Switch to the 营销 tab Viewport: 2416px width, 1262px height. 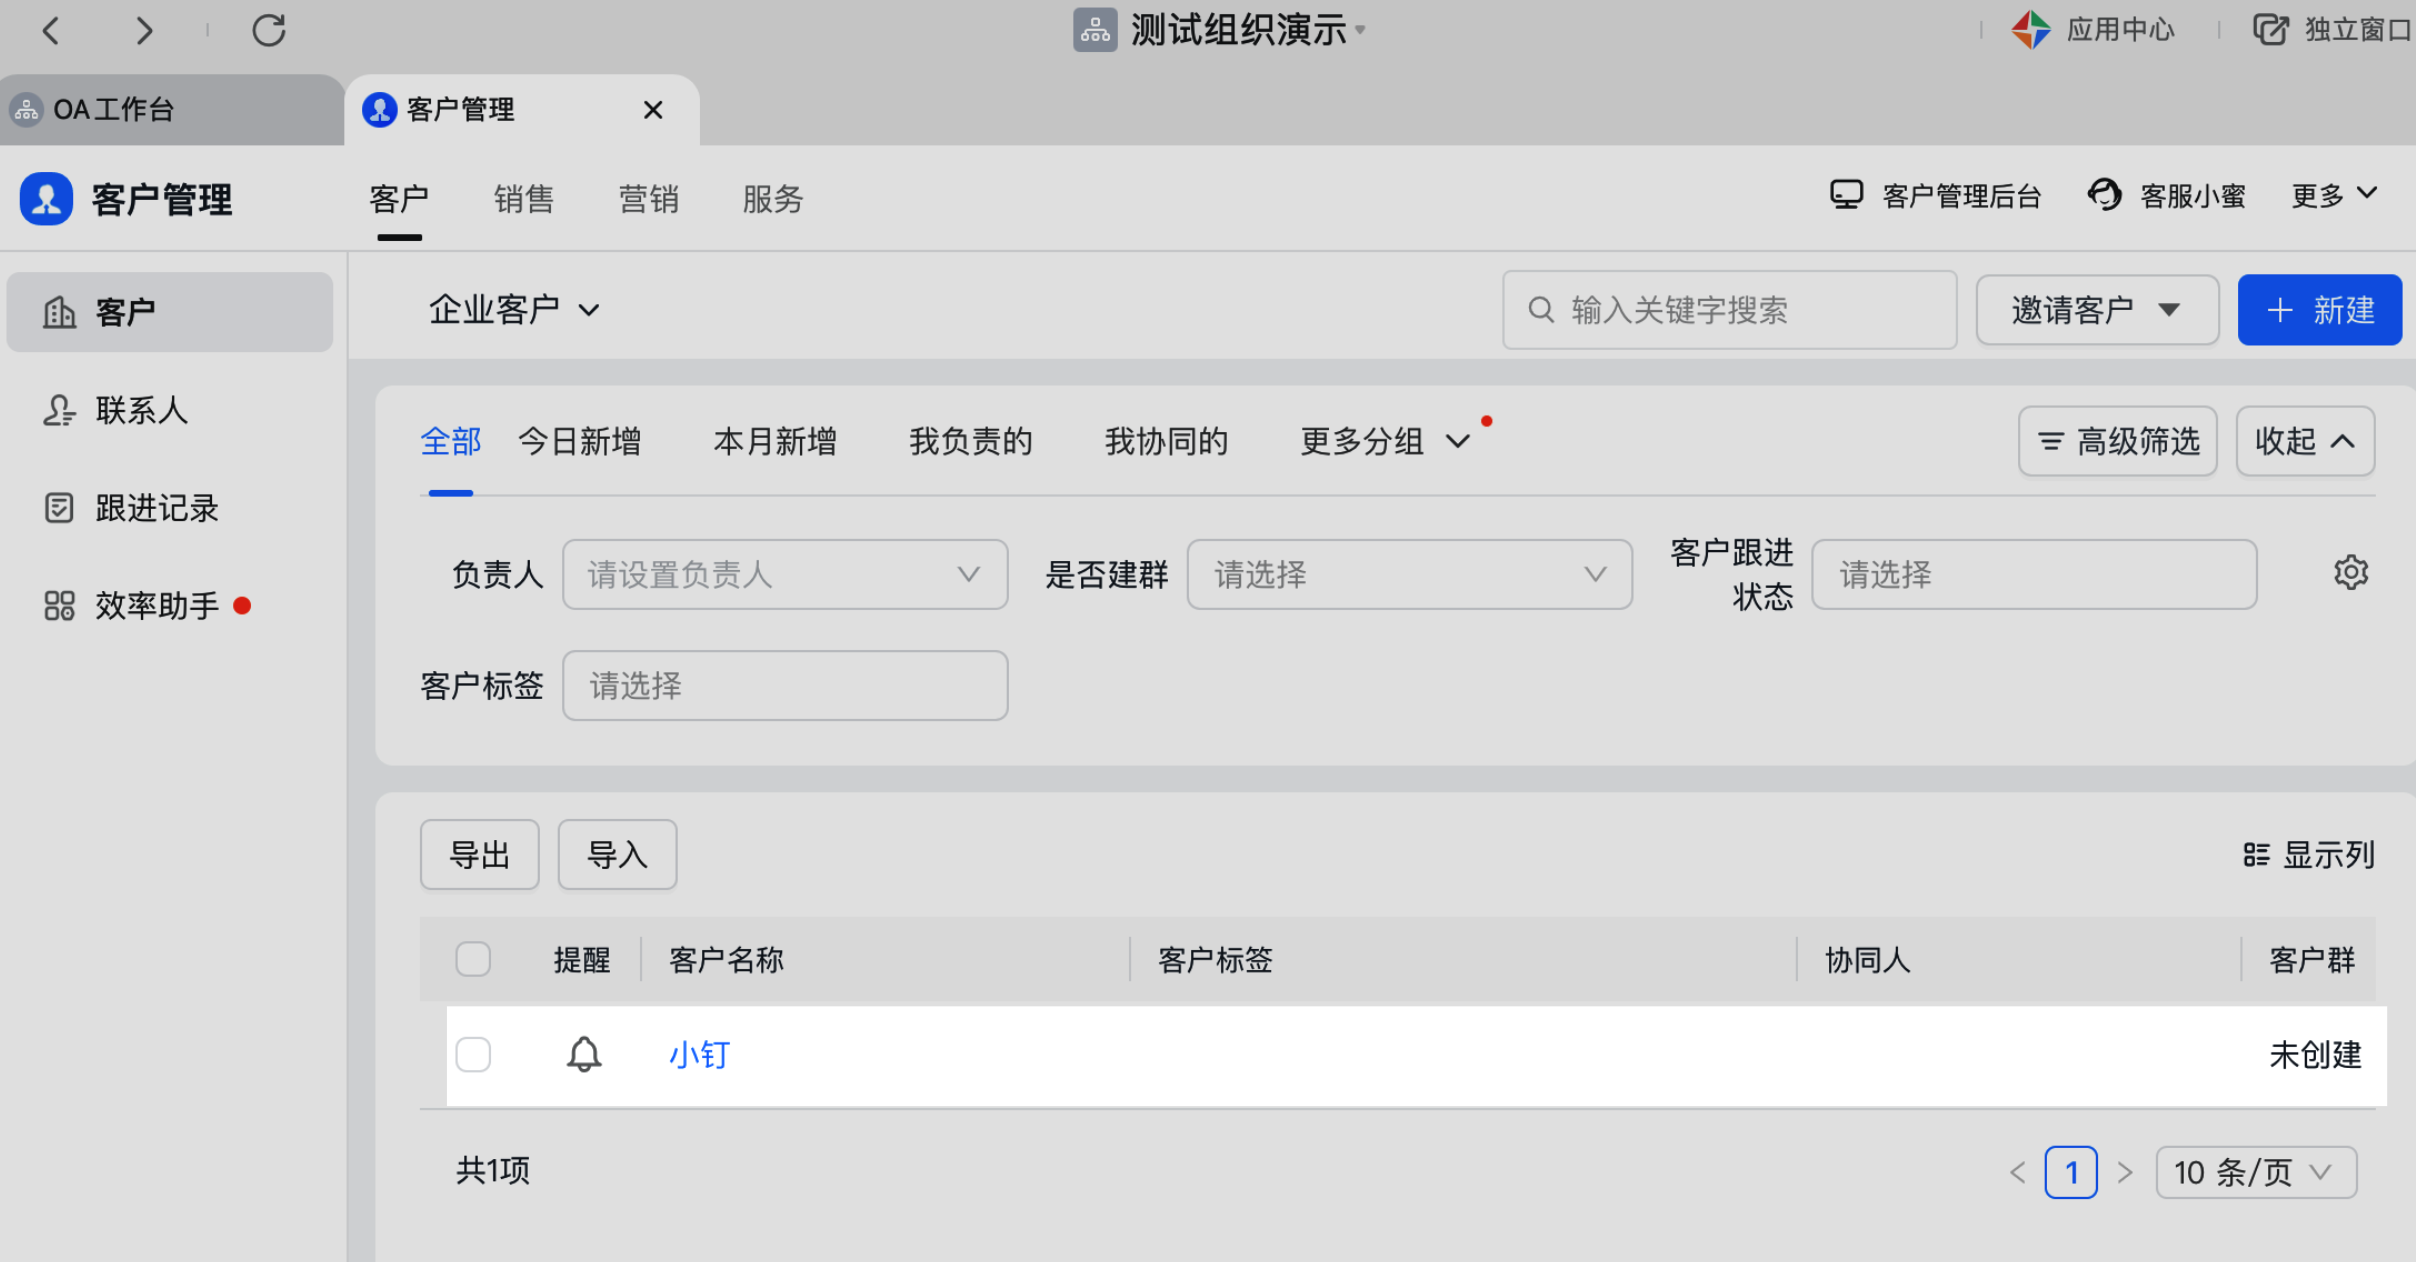click(x=648, y=199)
